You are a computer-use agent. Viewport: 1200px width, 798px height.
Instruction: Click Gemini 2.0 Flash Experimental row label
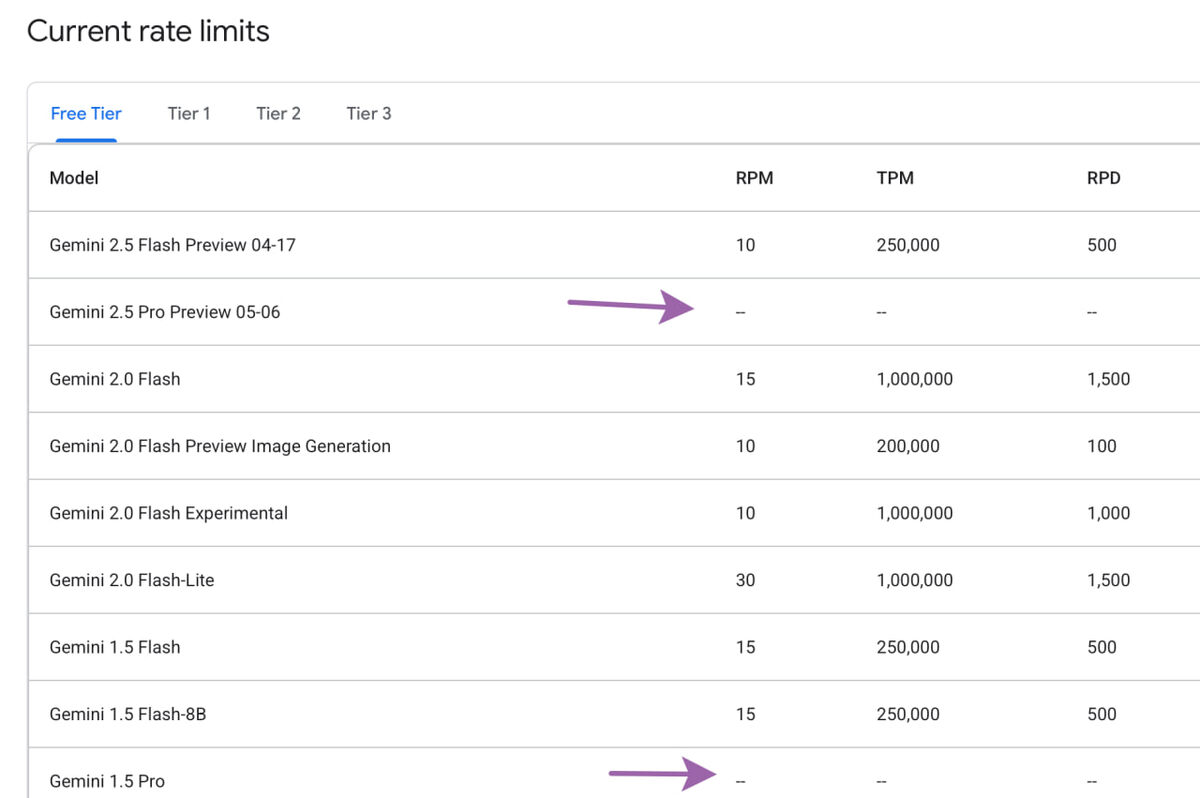pos(168,513)
